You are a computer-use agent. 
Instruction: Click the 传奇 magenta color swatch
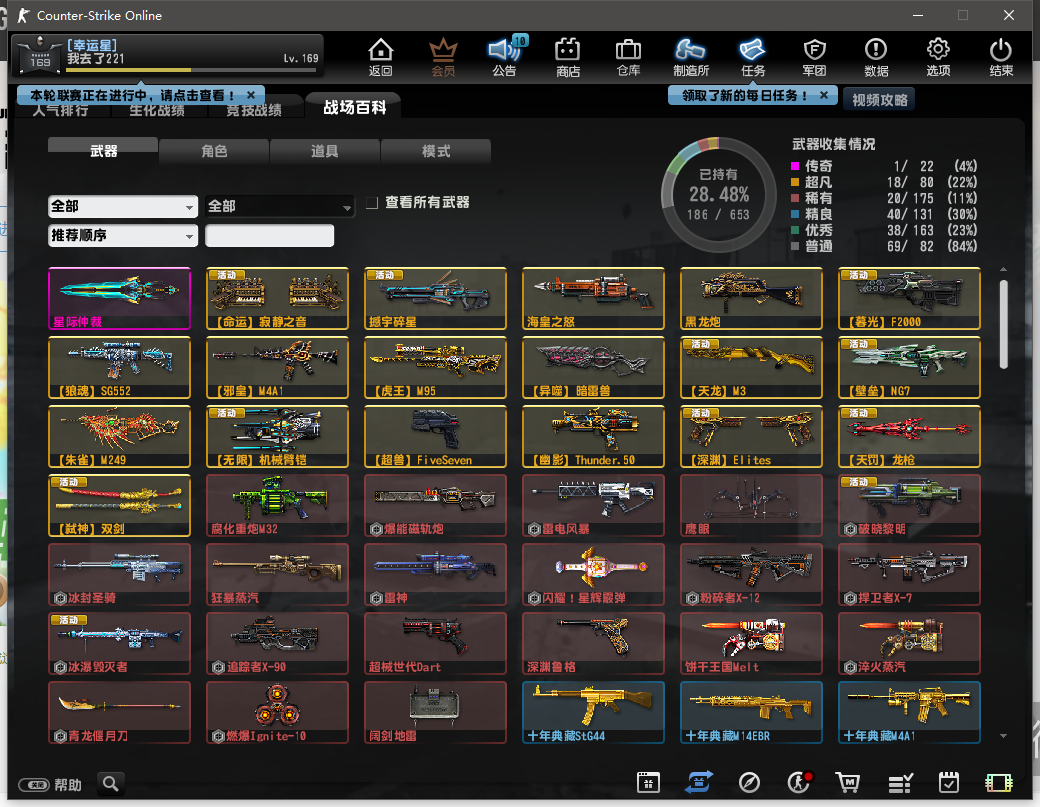tap(795, 166)
